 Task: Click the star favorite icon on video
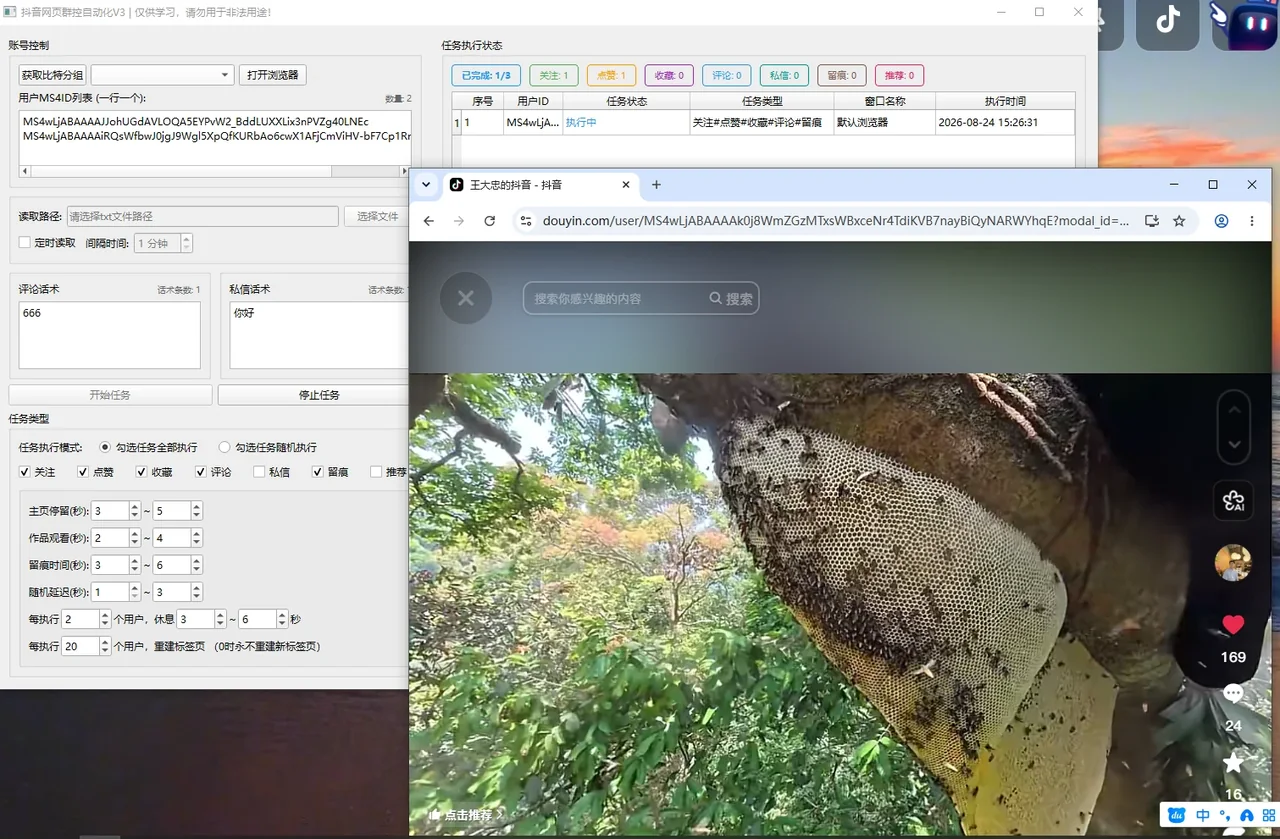coord(1233,762)
